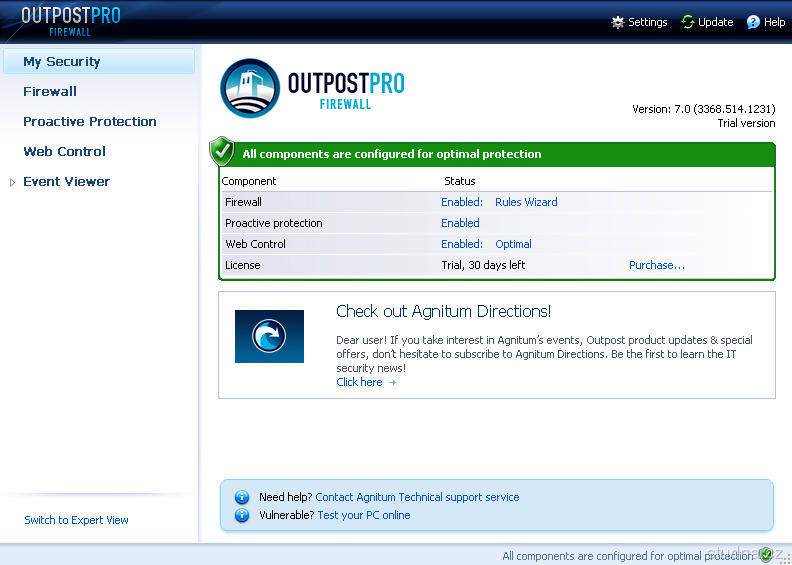Click the Agnitum Directions wave icon
The image size is (792, 565).
[x=269, y=336]
